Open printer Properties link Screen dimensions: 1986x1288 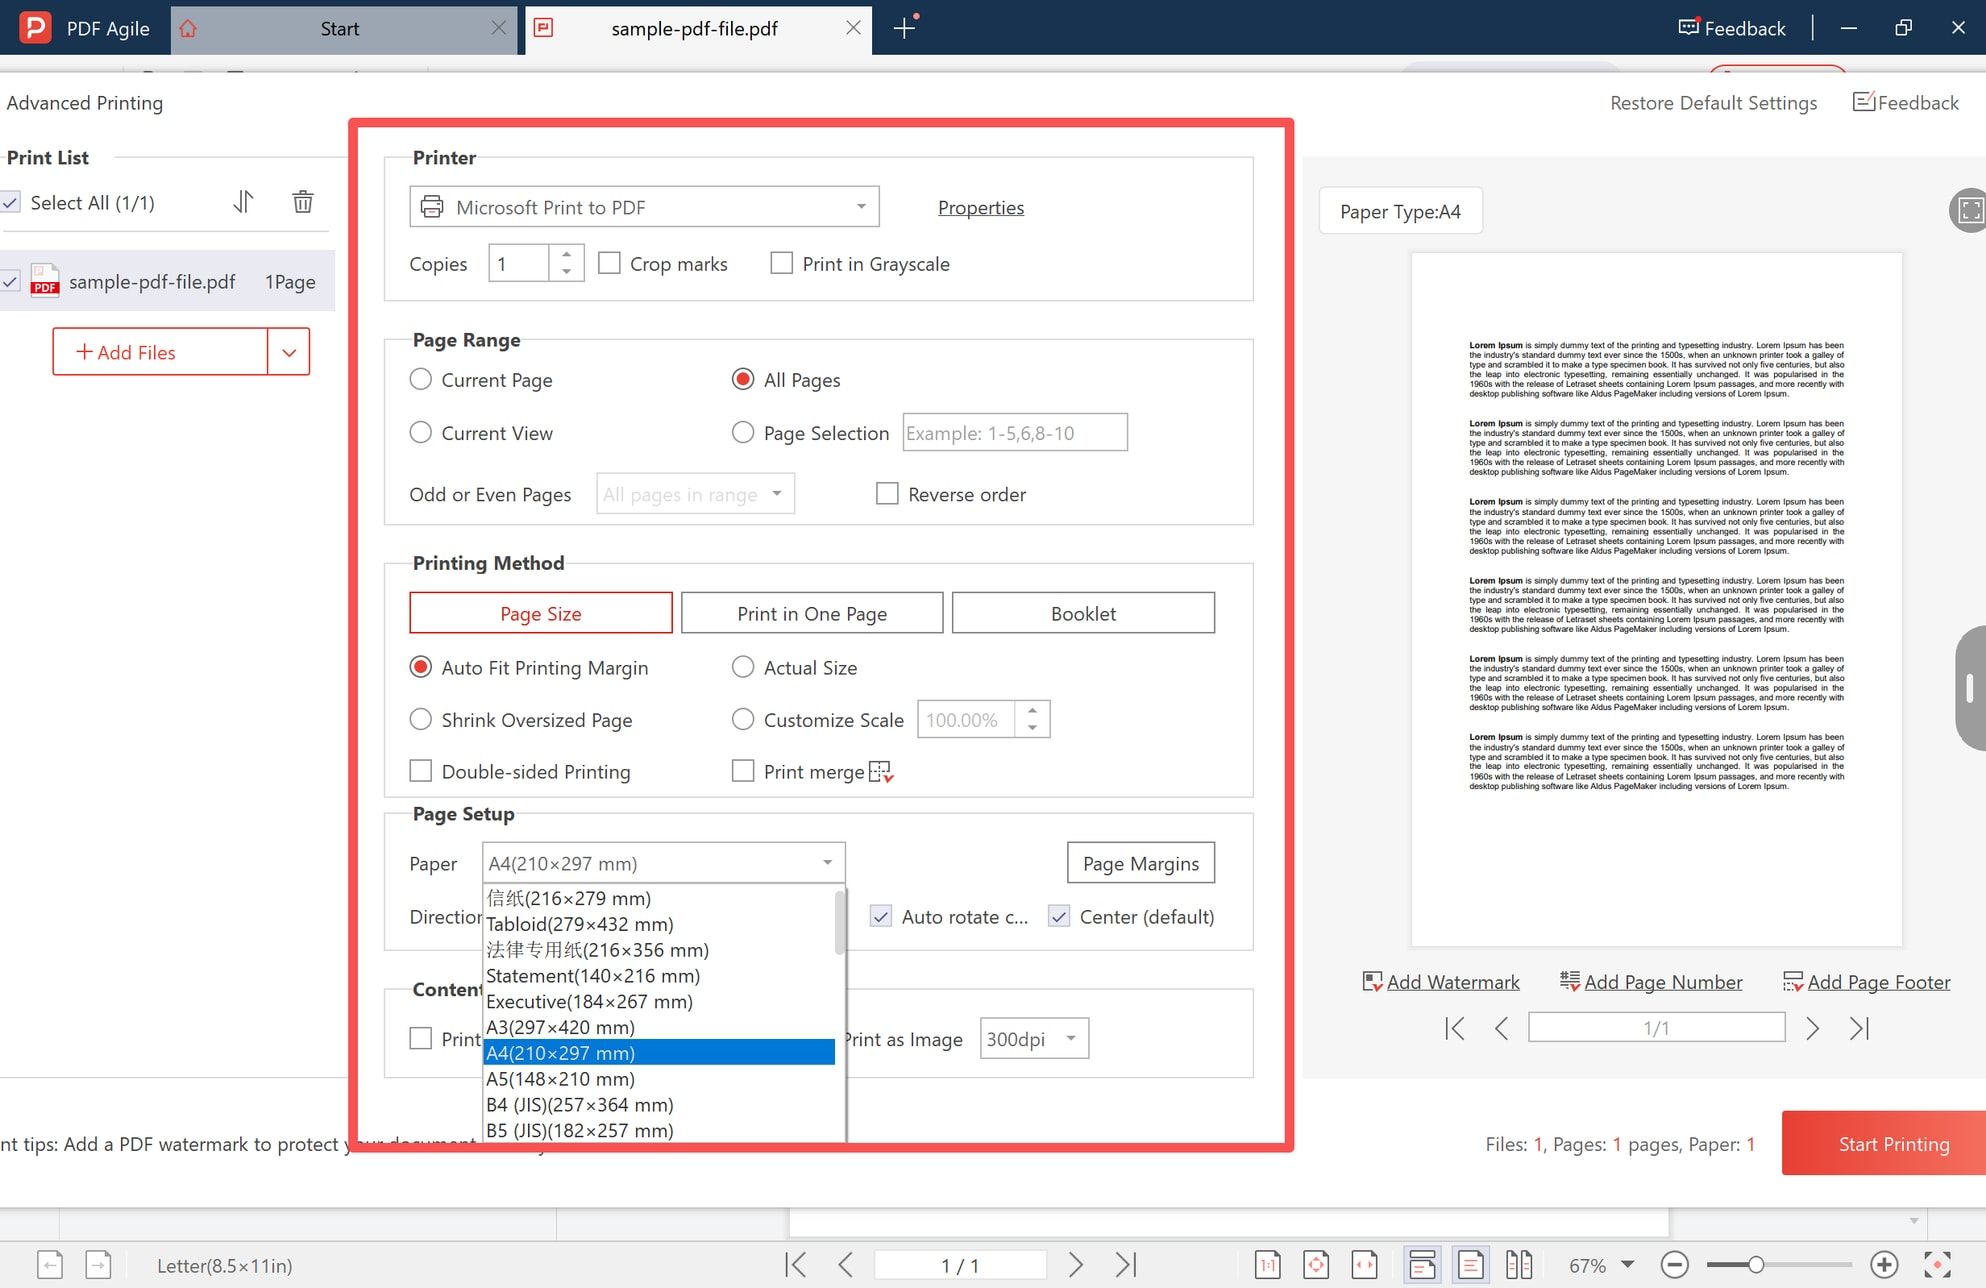(981, 207)
